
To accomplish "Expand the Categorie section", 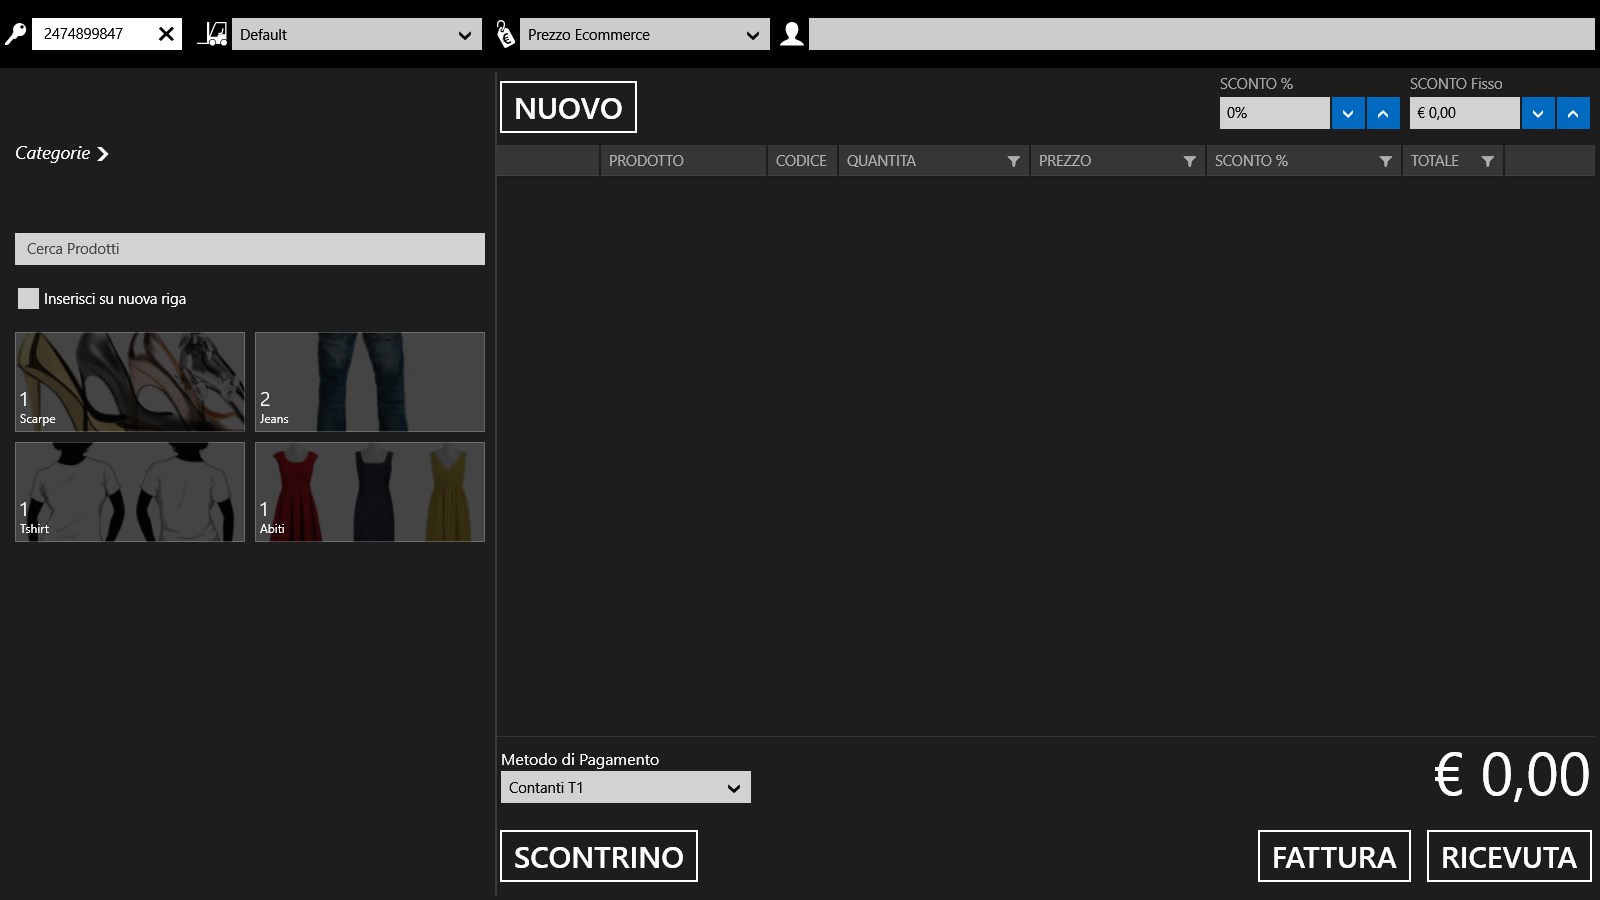I will 61,153.
